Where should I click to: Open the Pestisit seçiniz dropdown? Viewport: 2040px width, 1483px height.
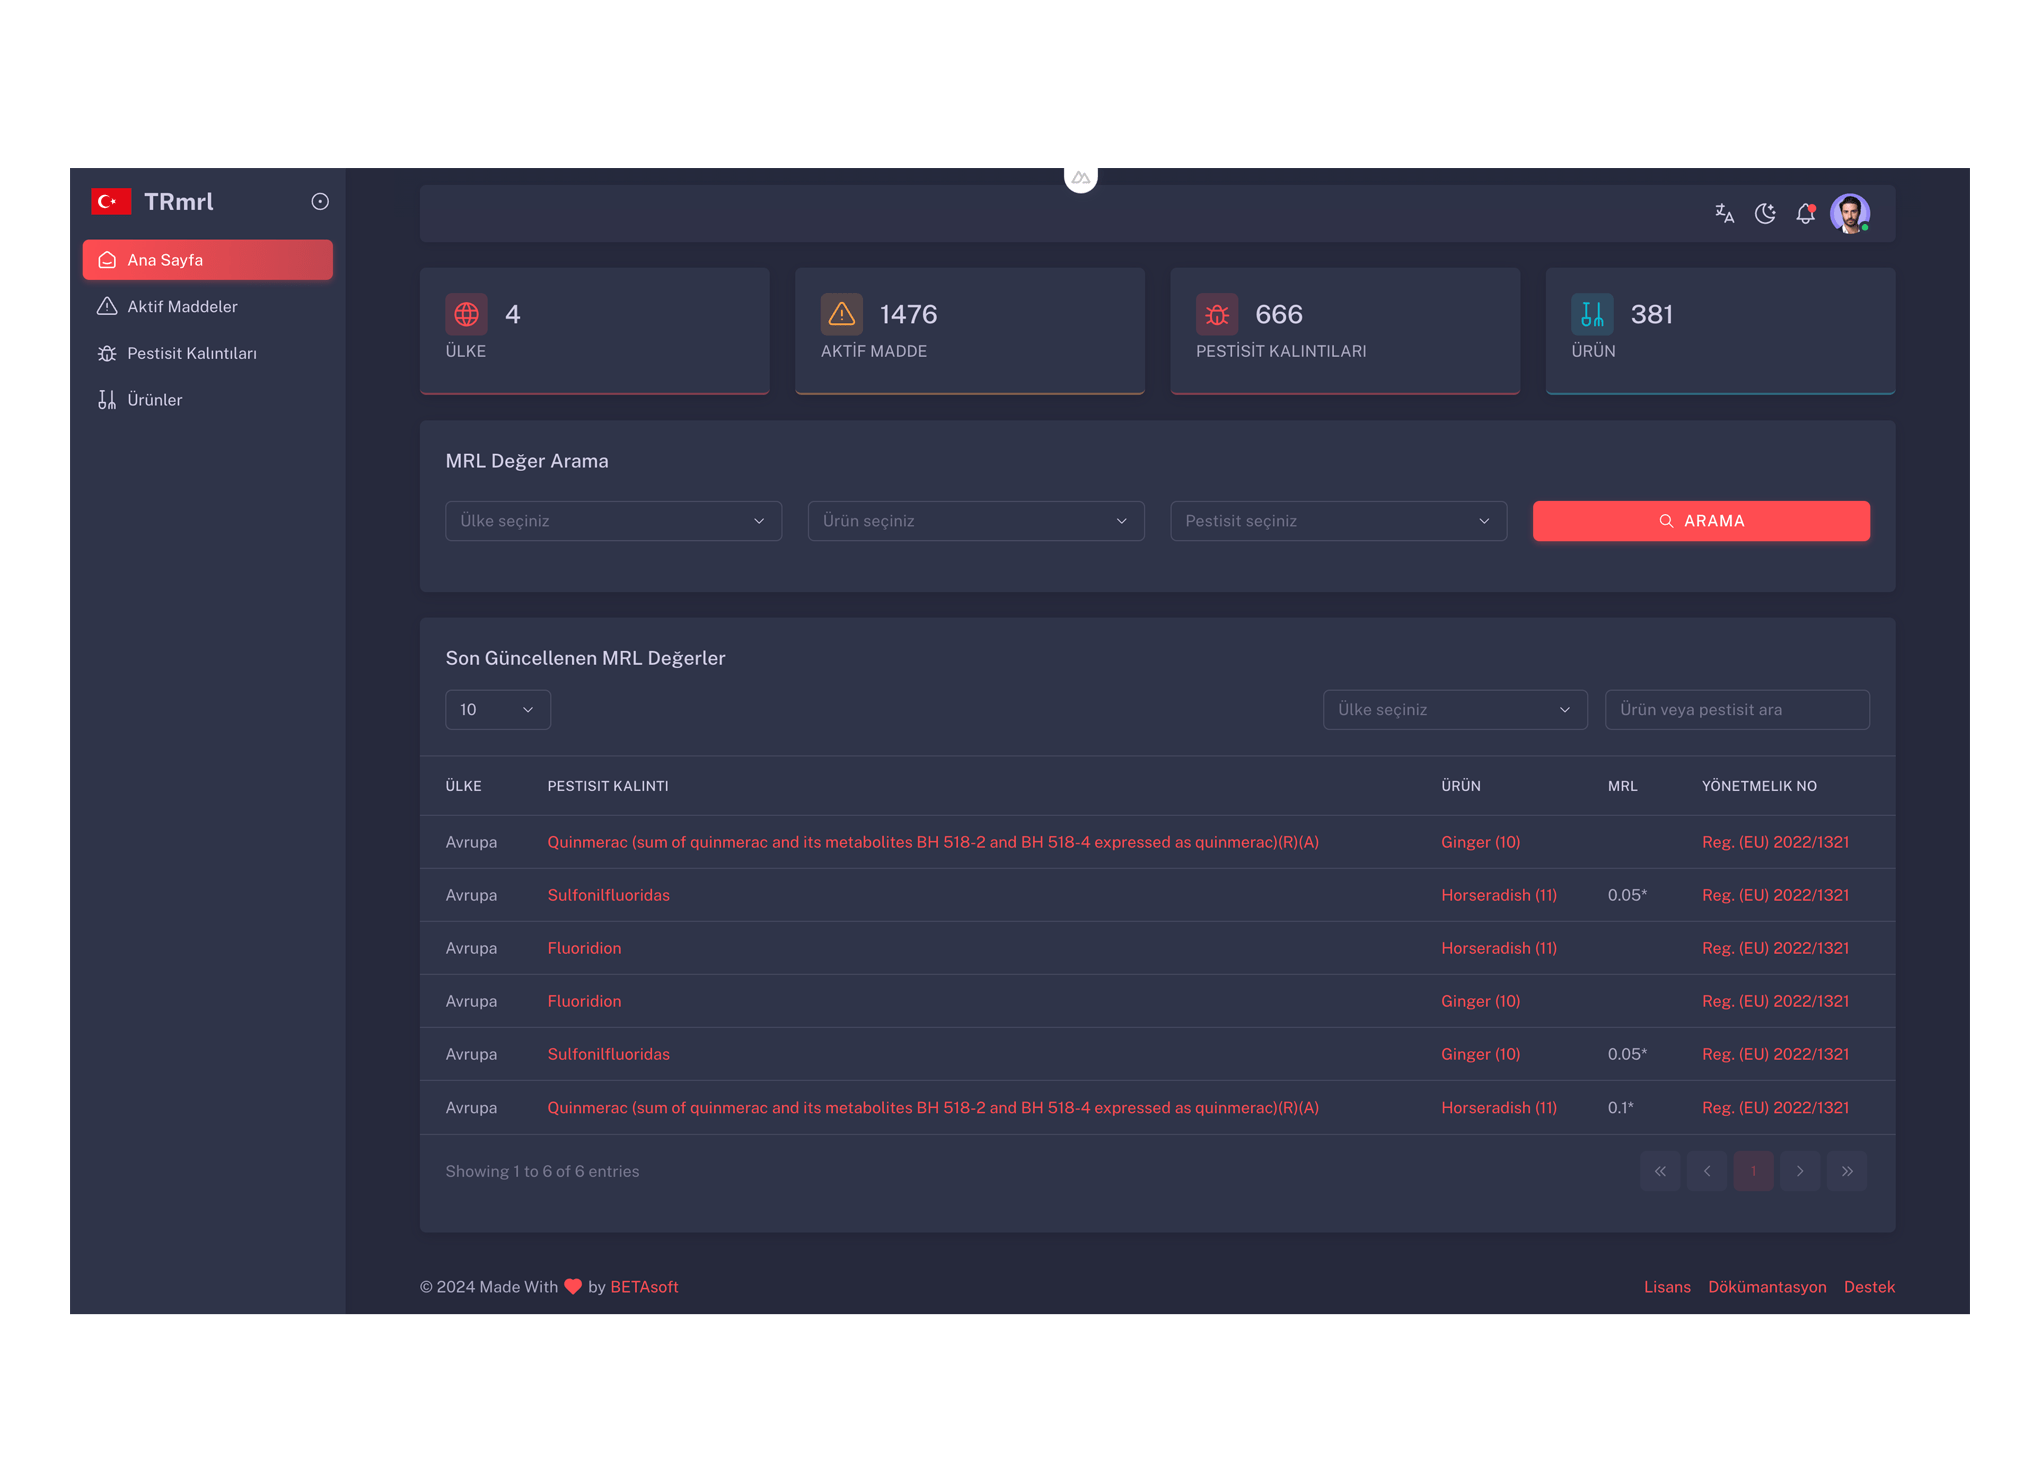click(1338, 521)
